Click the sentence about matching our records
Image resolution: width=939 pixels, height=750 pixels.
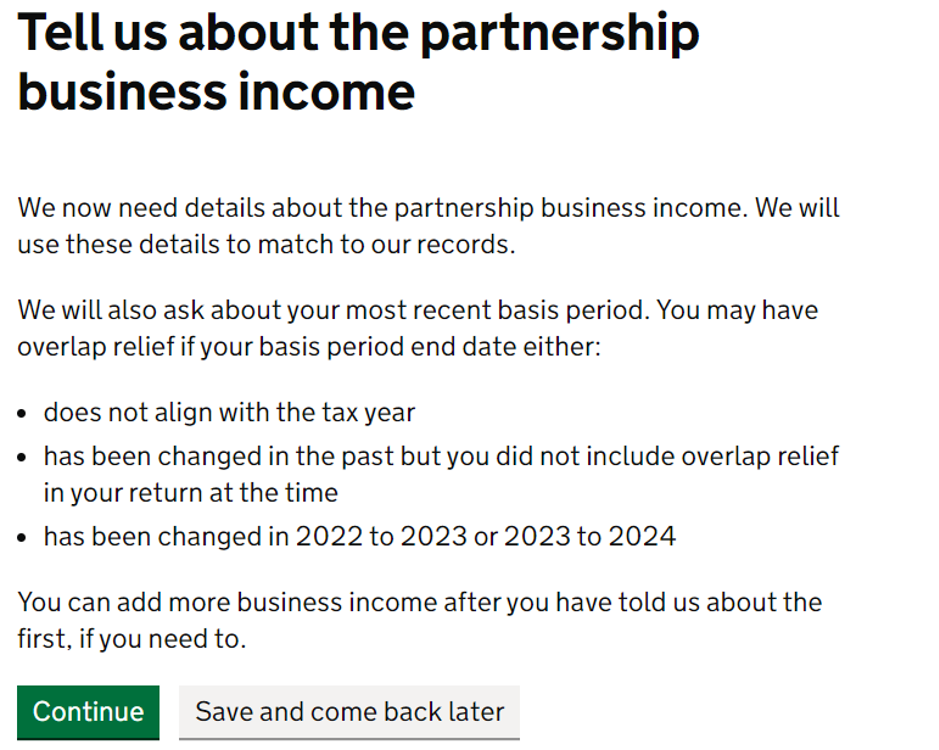[x=266, y=244]
